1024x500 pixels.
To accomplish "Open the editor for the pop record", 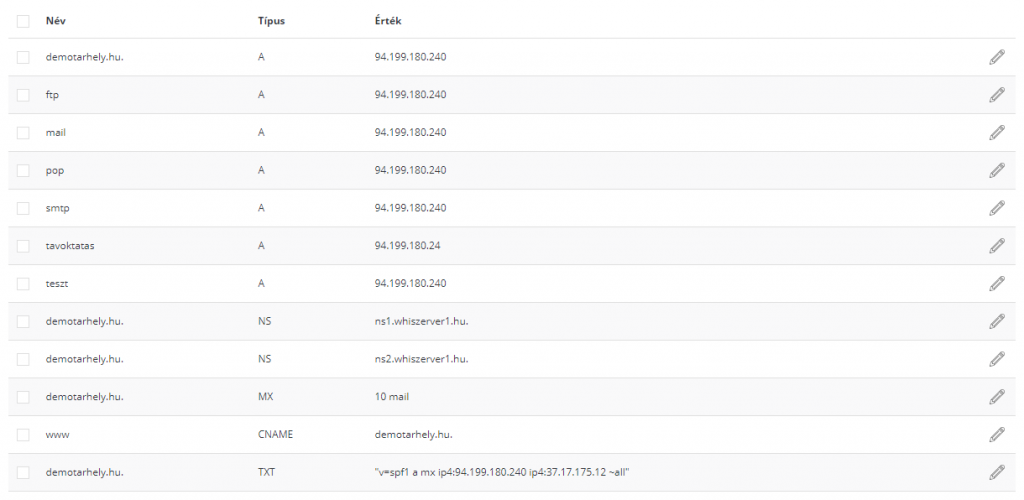I will click(x=996, y=170).
